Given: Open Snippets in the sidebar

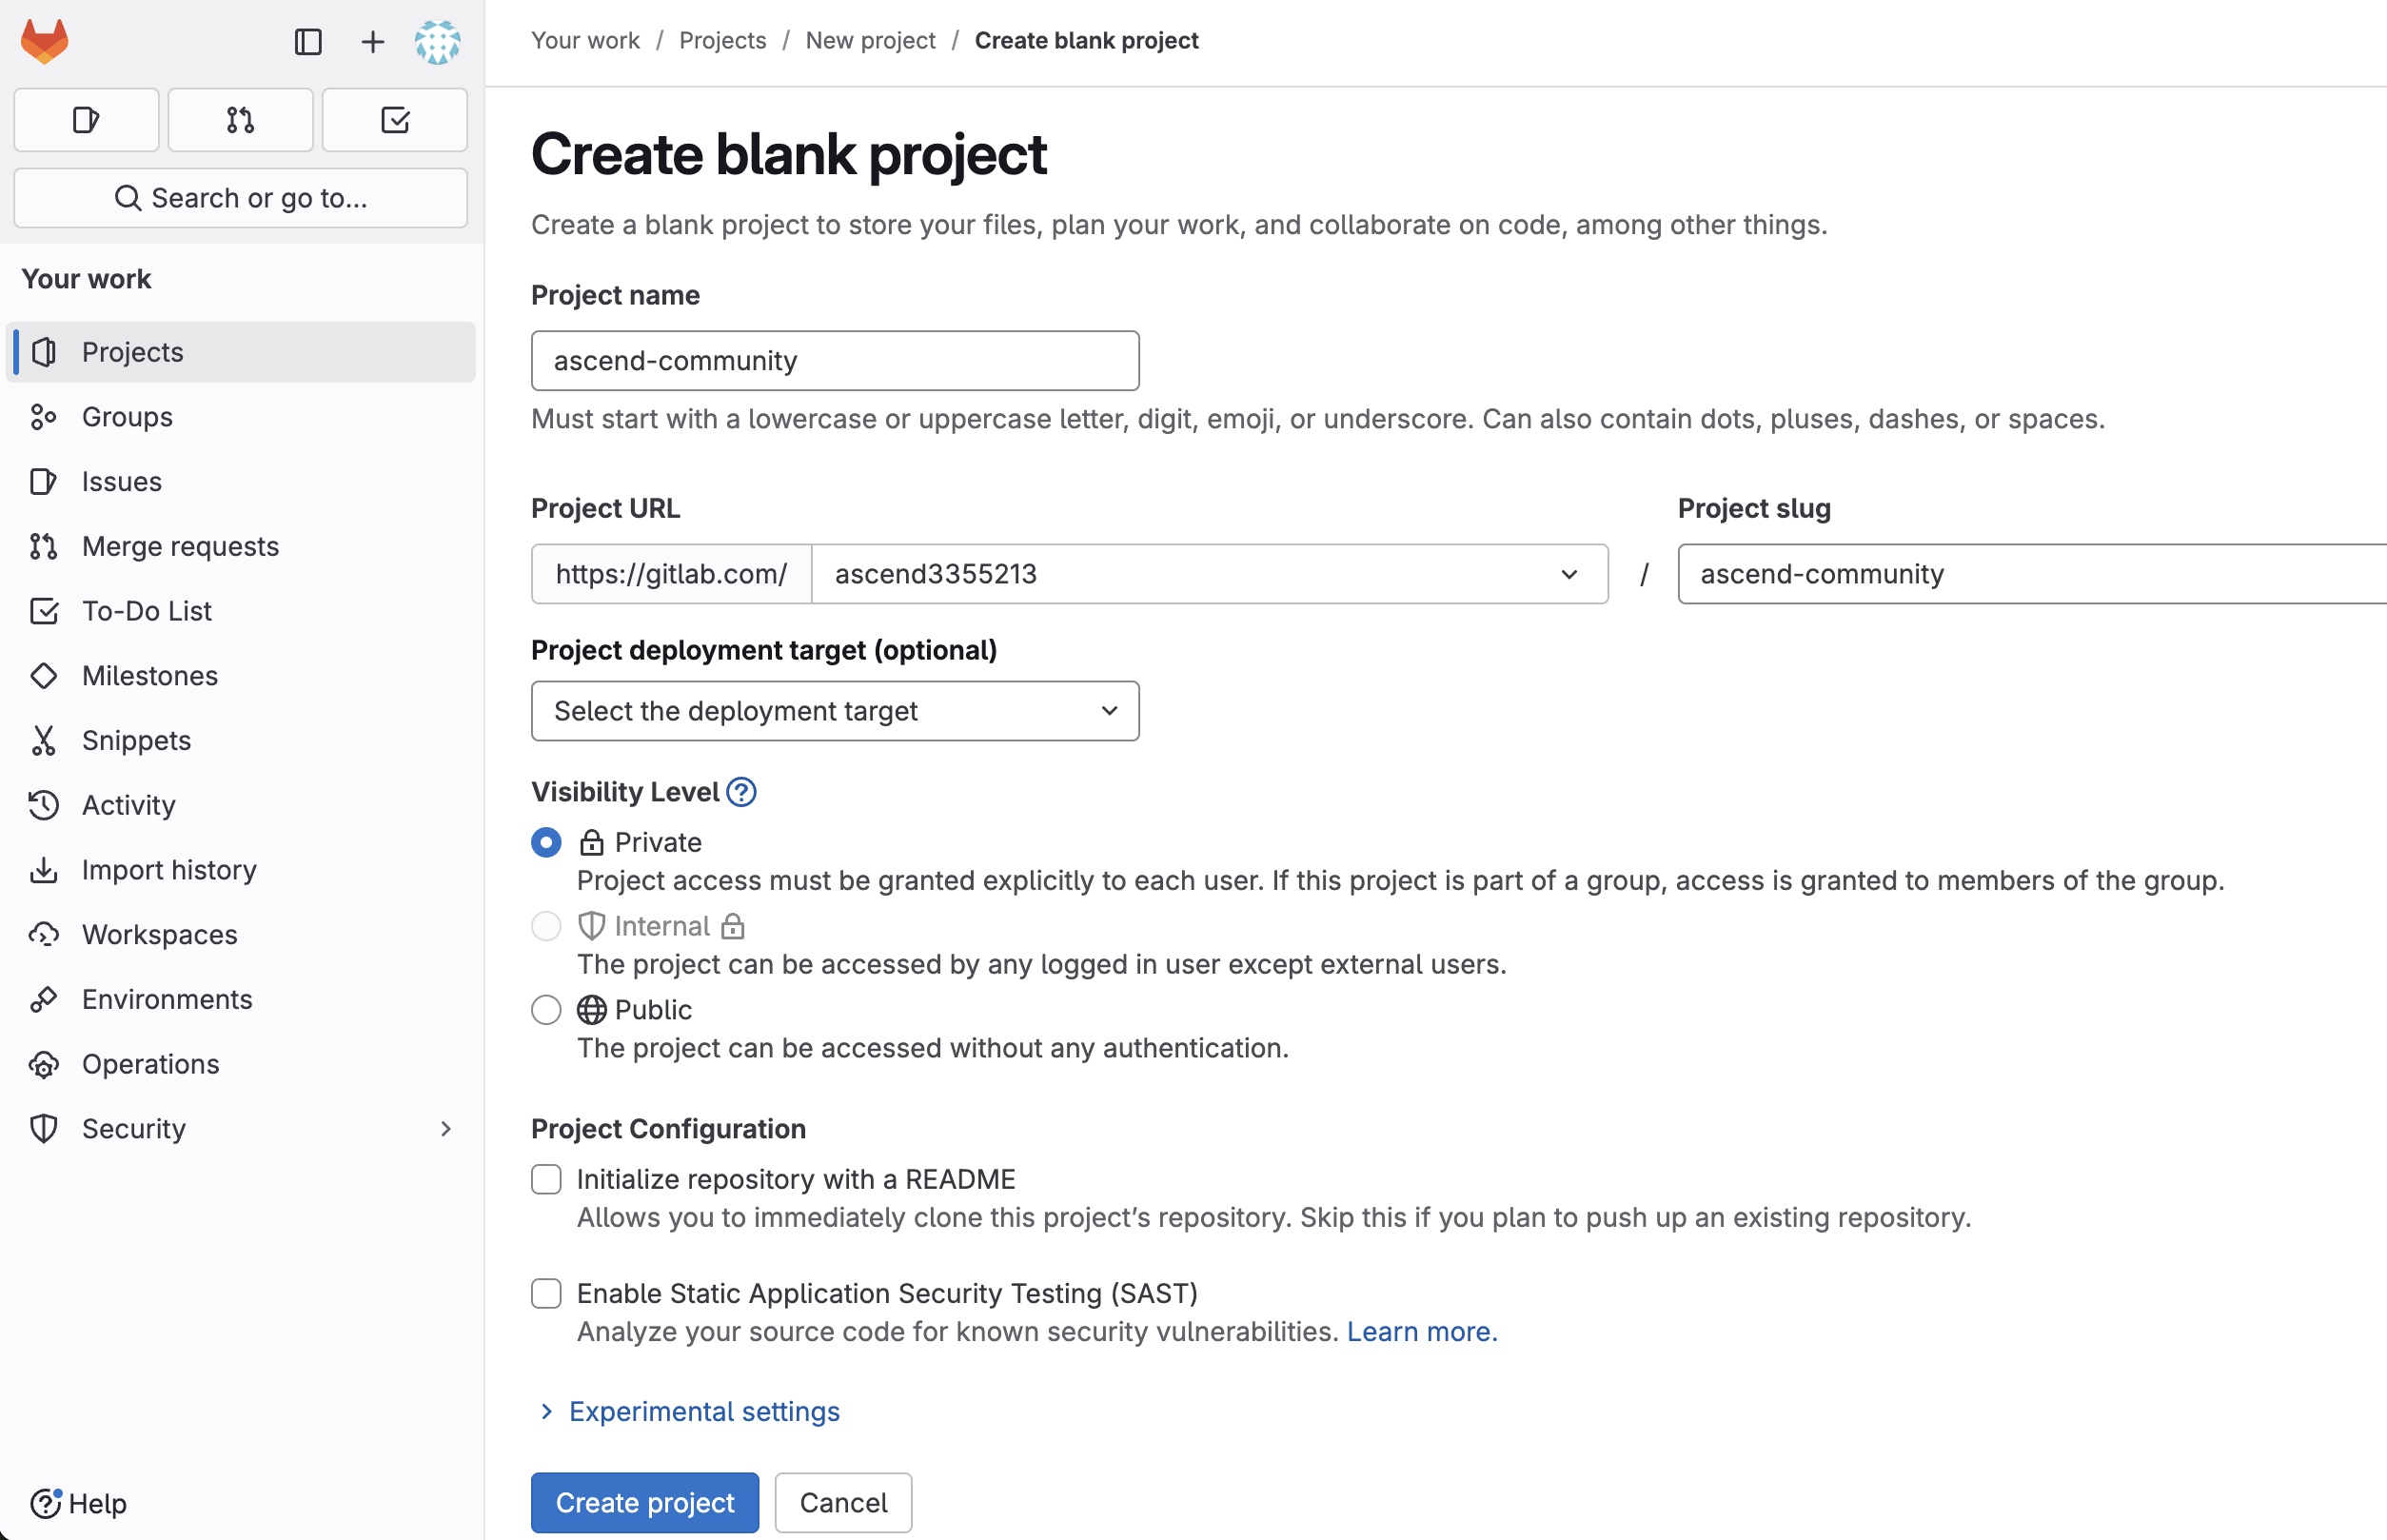Looking at the screenshot, I should tap(136, 740).
